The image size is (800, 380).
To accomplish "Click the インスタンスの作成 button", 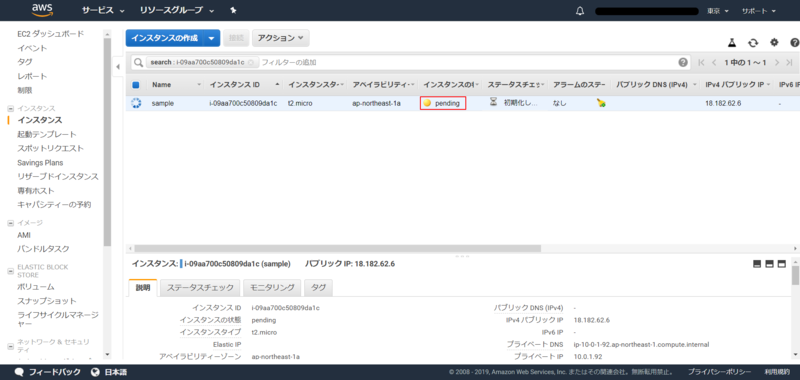I will 164,38.
